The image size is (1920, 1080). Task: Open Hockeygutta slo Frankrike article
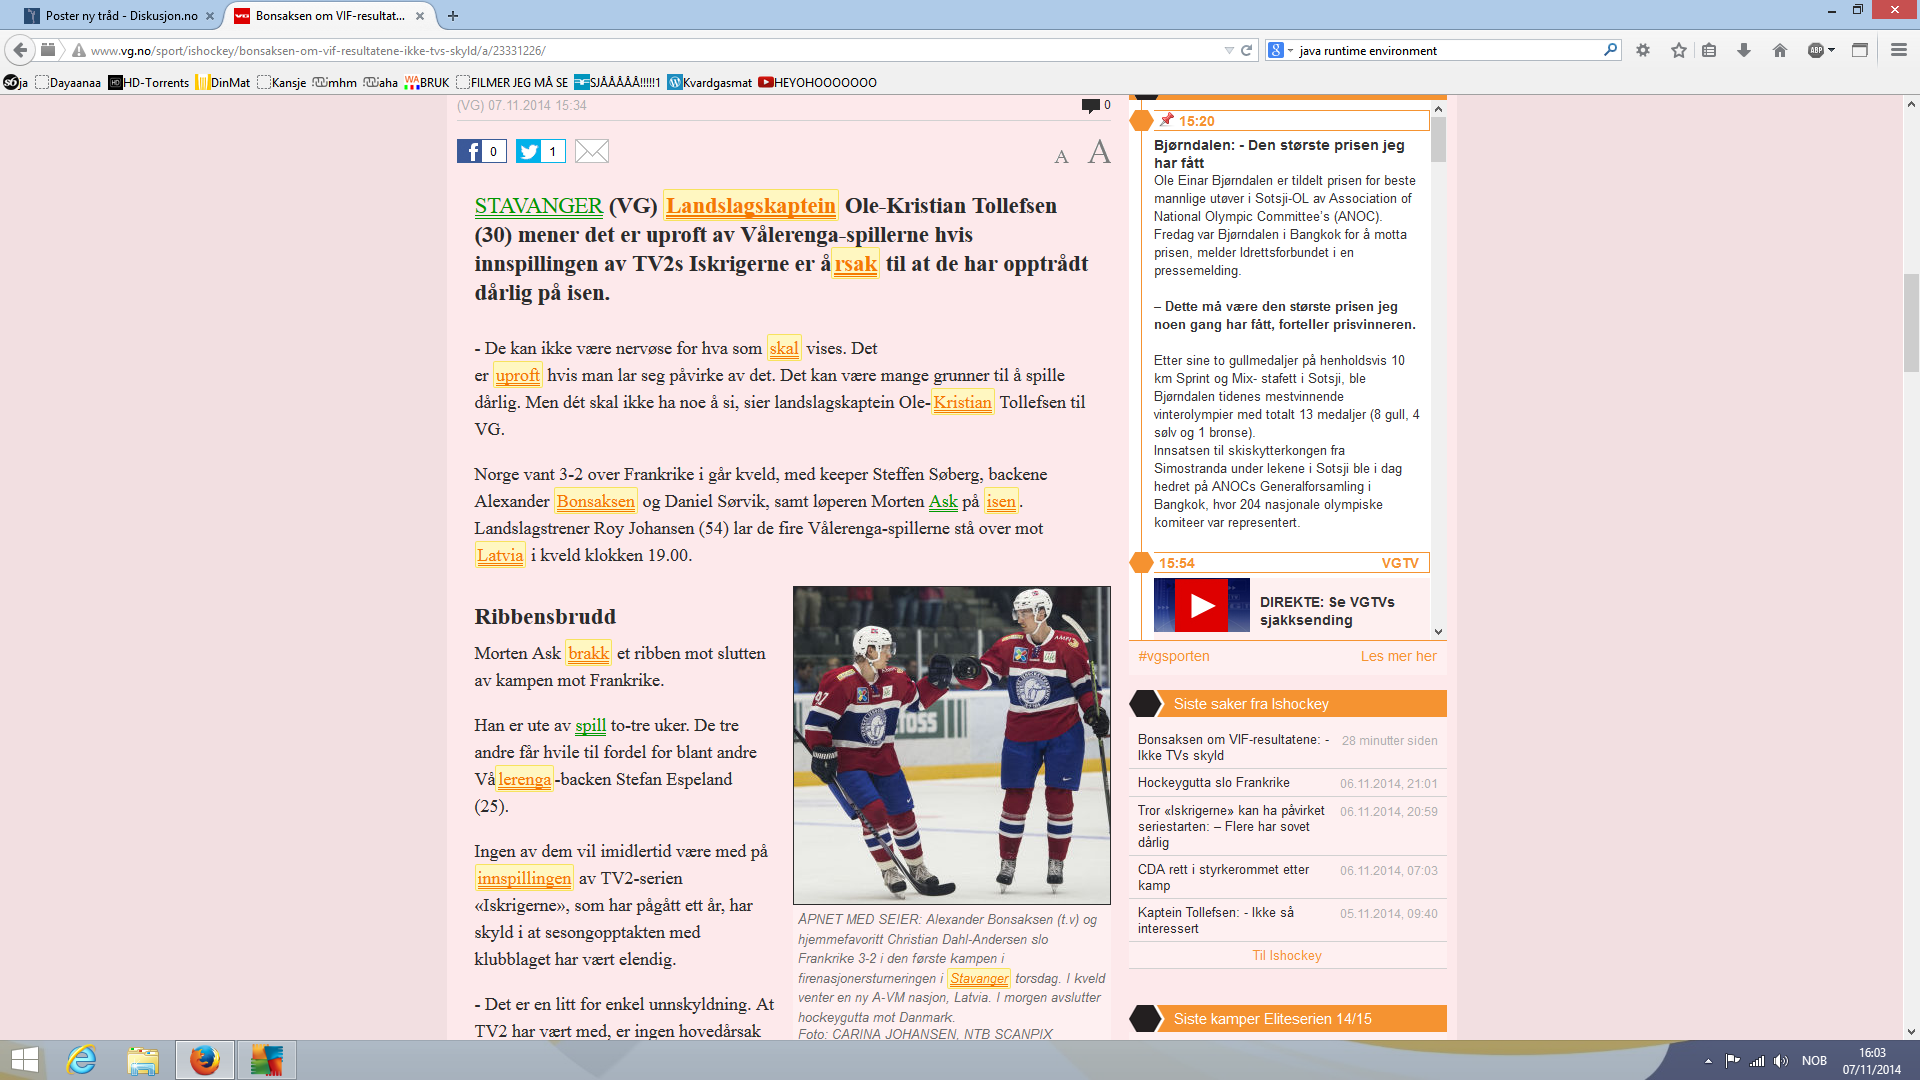pyautogui.click(x=1213, y=783)
